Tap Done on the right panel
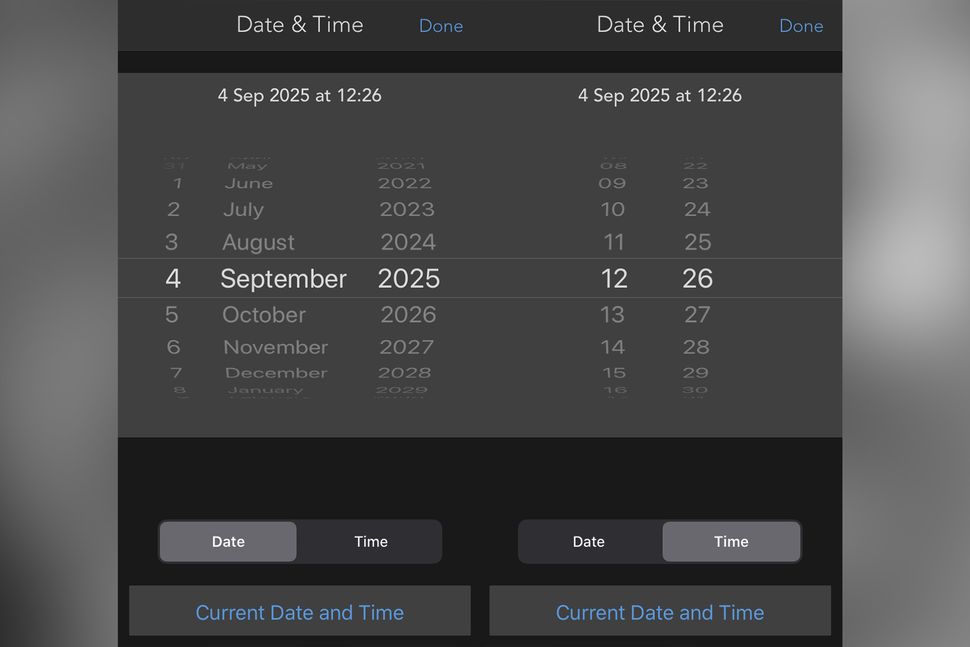Image resolution: width=970 pixels, height=647 pixels. (x=801, y=25)
